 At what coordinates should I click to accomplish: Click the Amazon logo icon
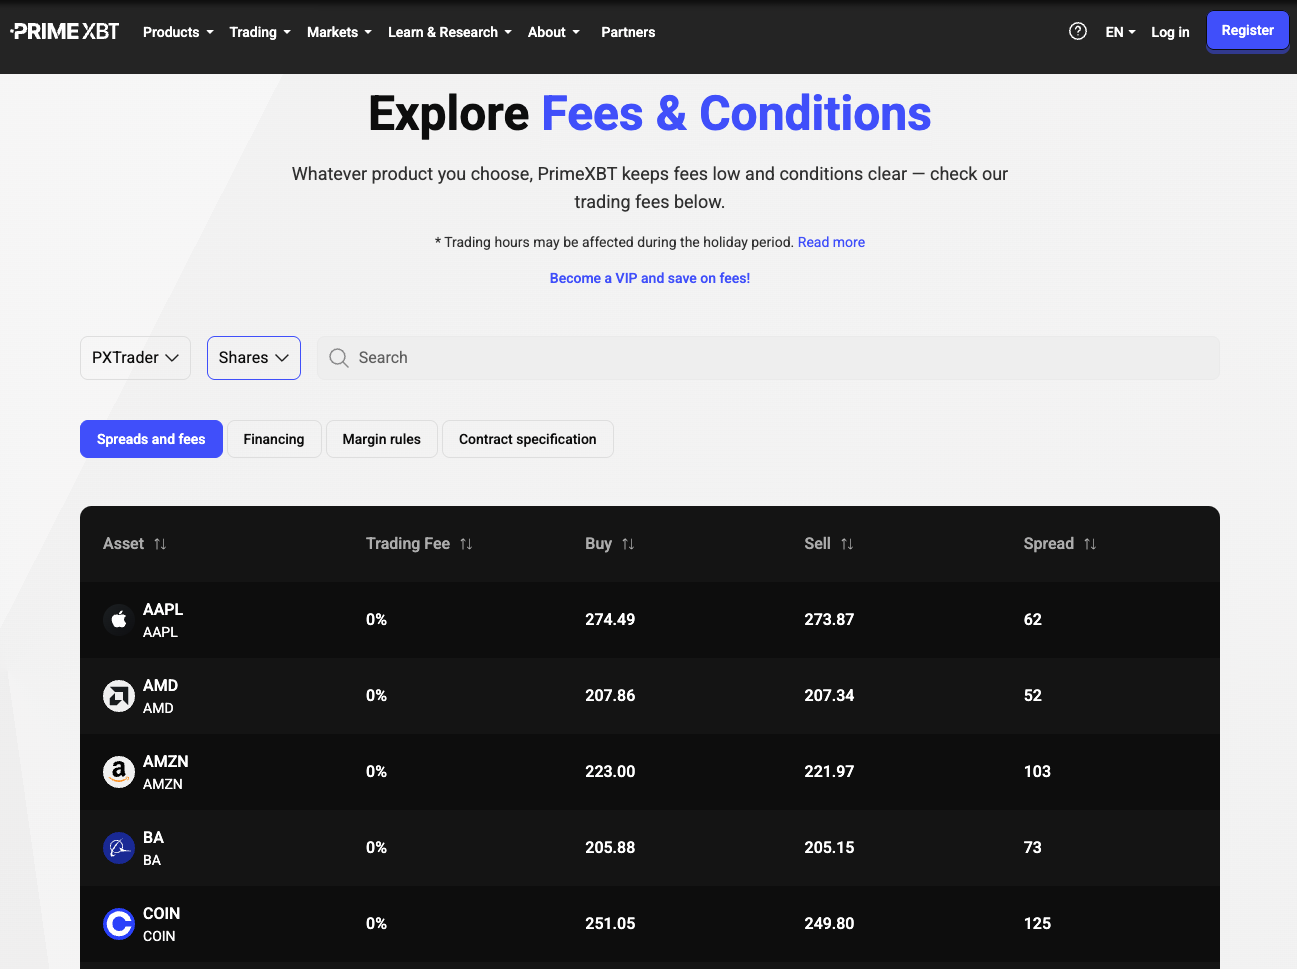point(119,772)
